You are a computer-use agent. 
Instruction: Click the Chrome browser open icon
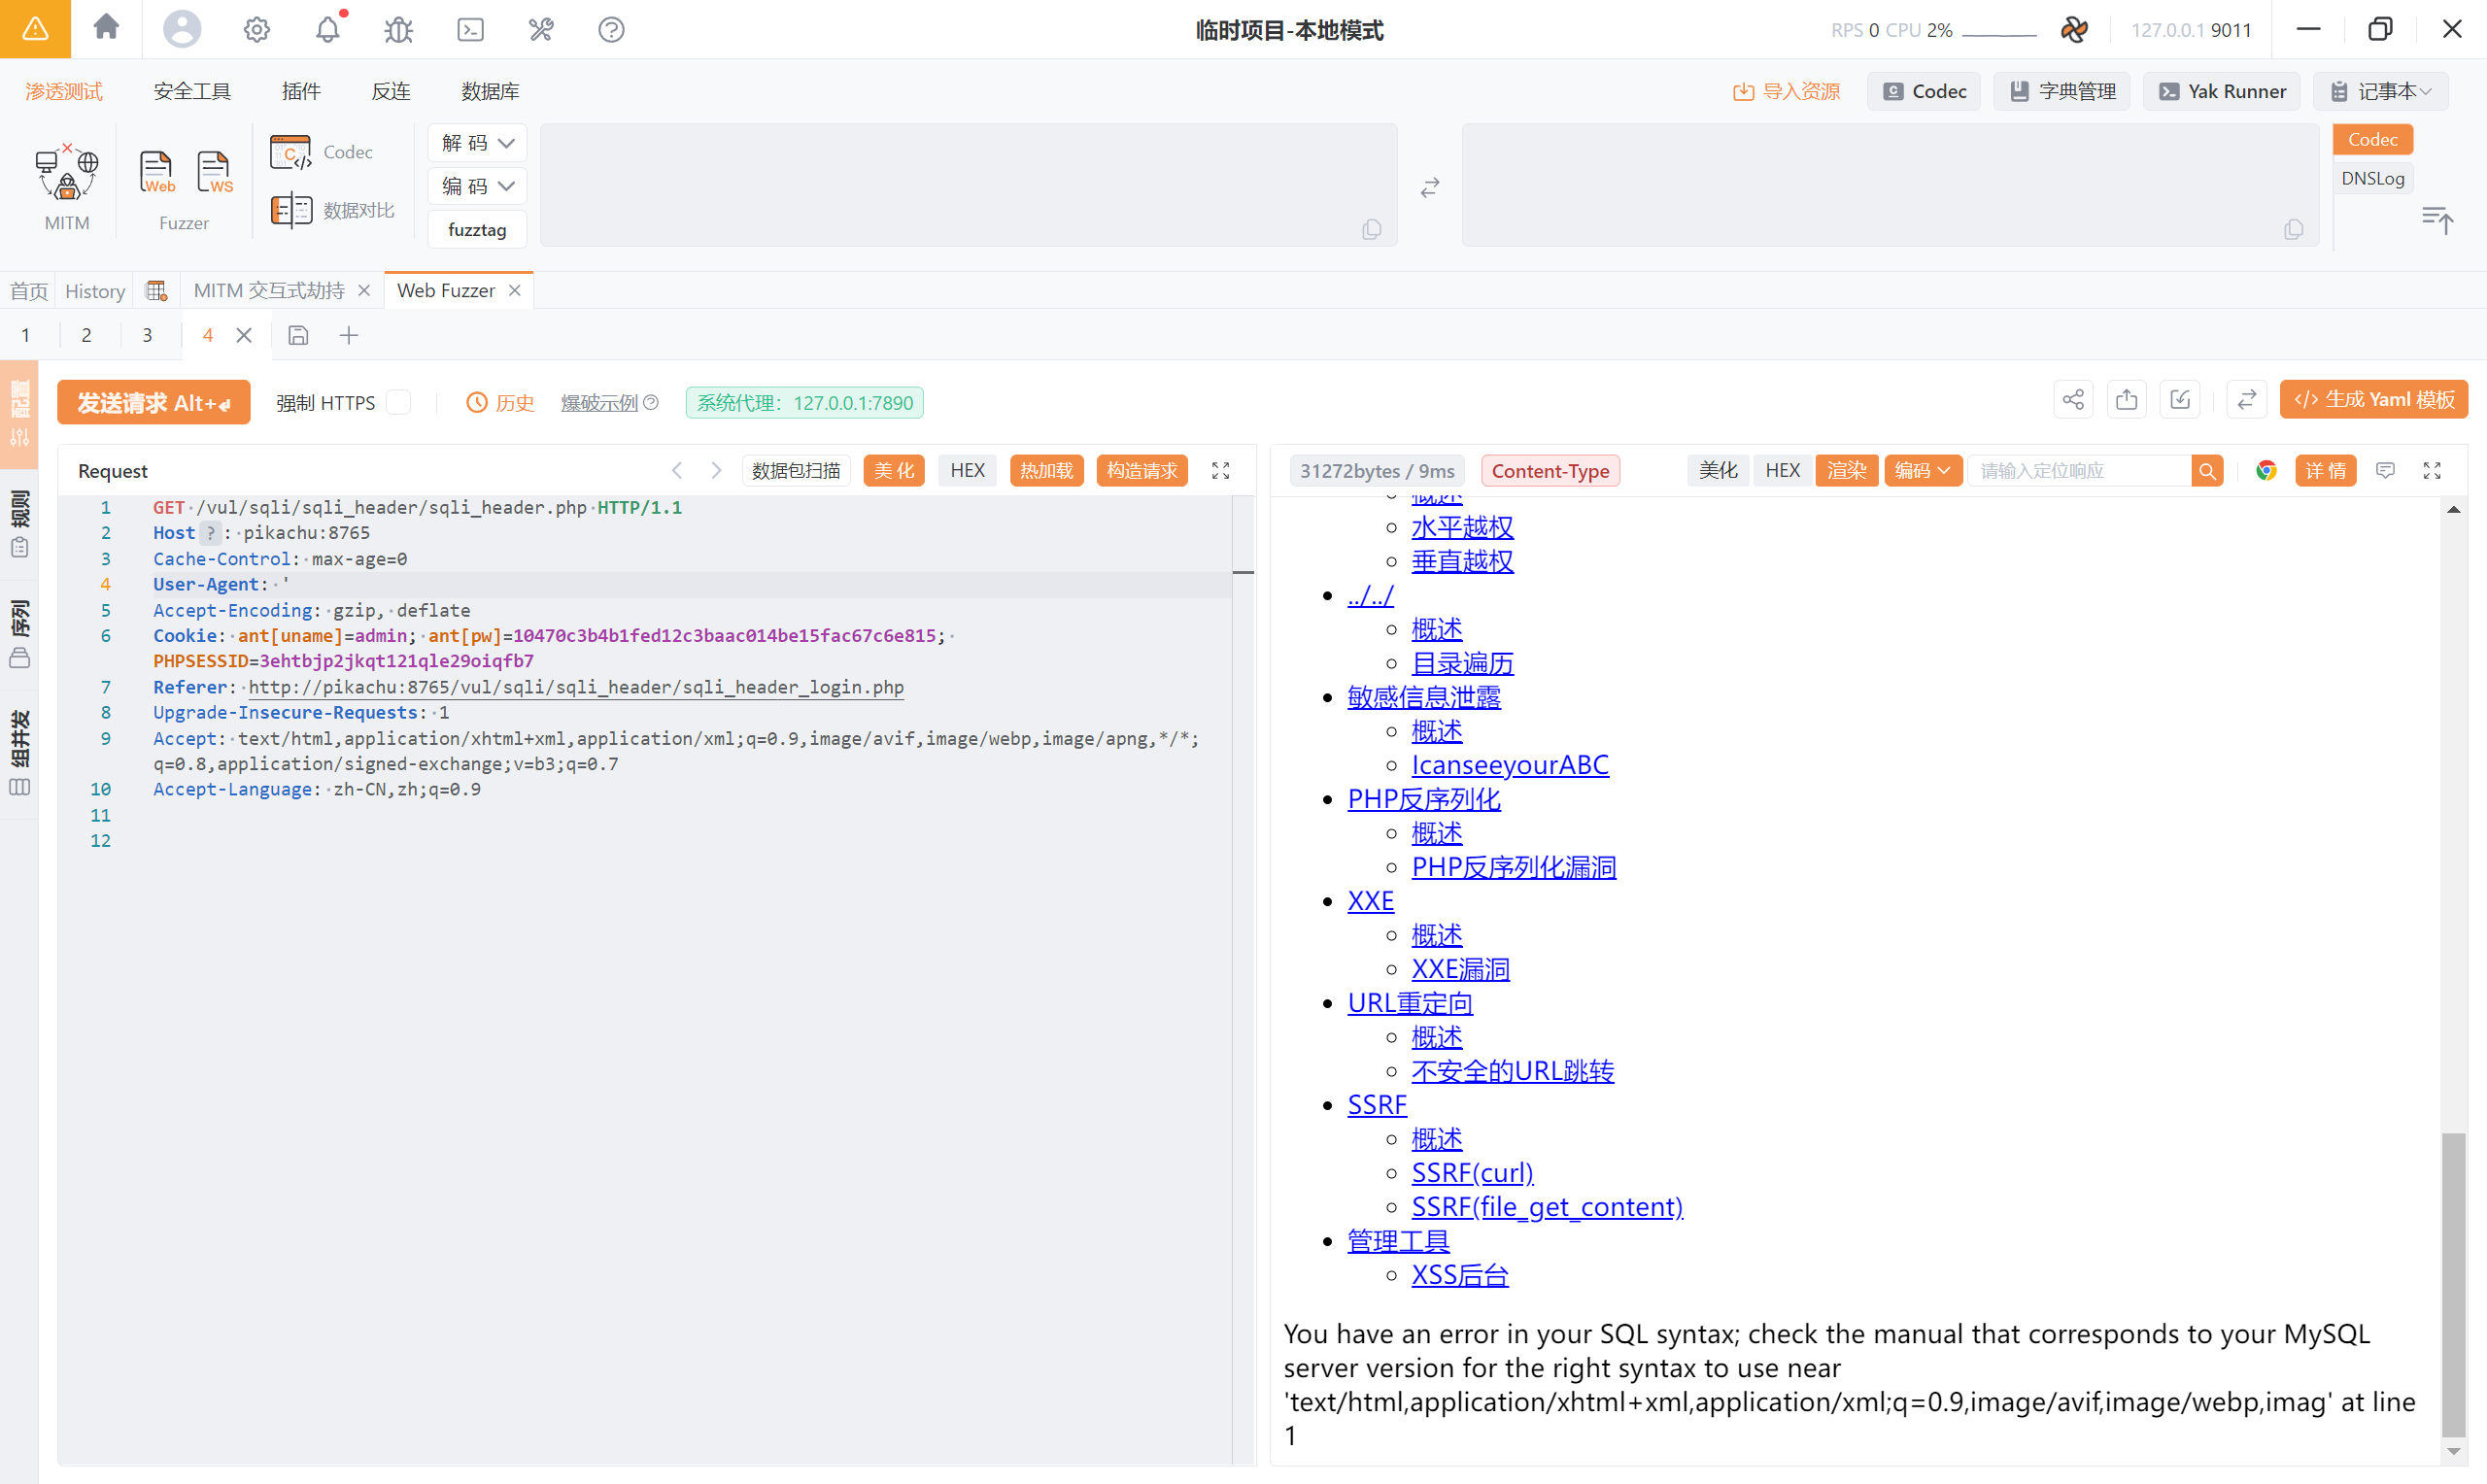2265,470
